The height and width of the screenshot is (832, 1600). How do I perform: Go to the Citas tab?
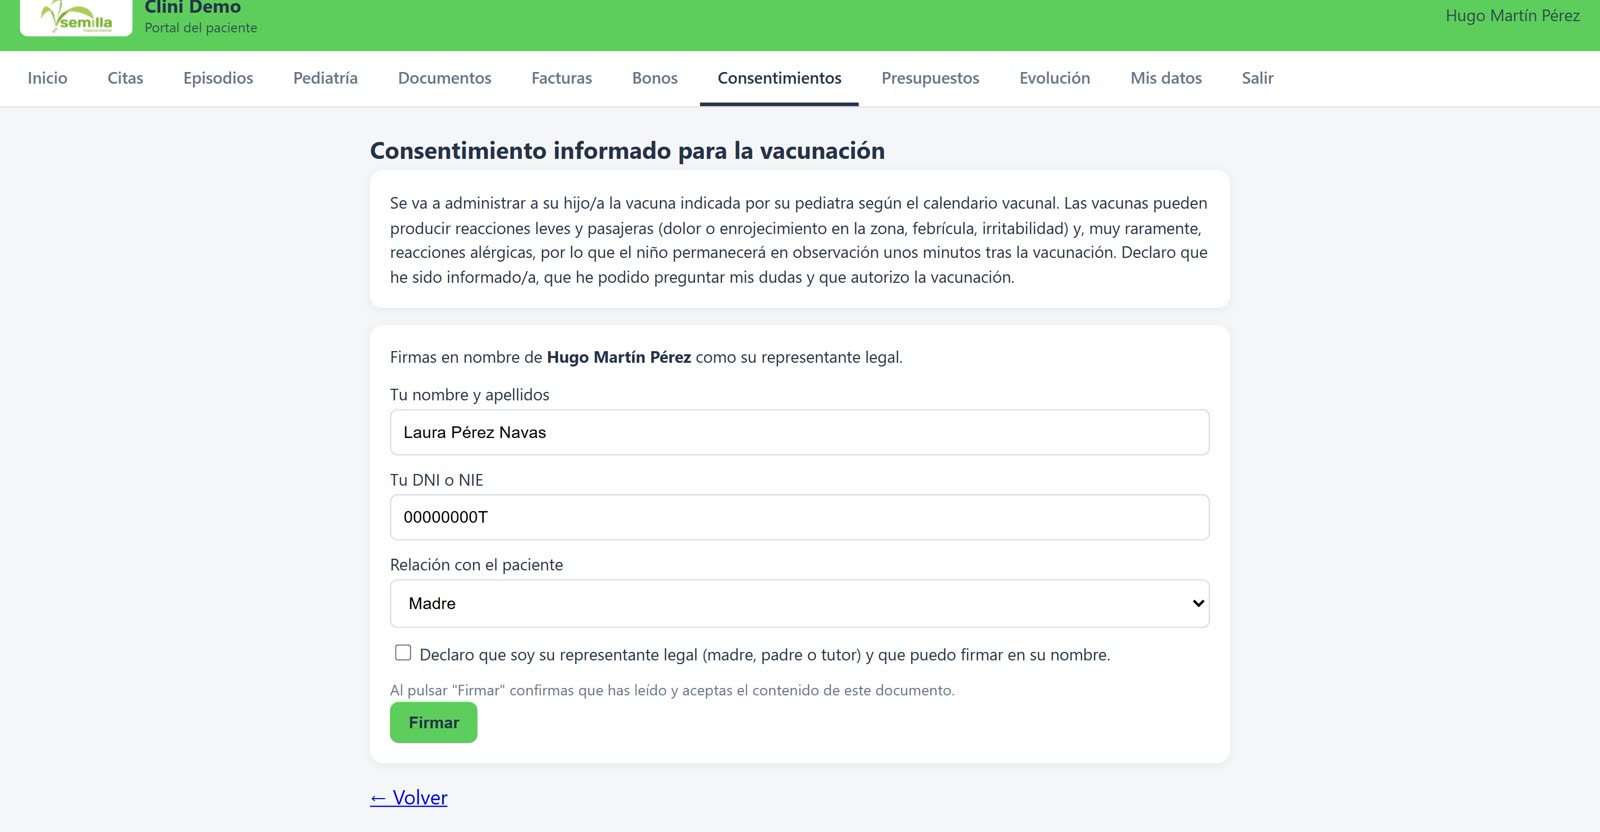click(125, 78)
